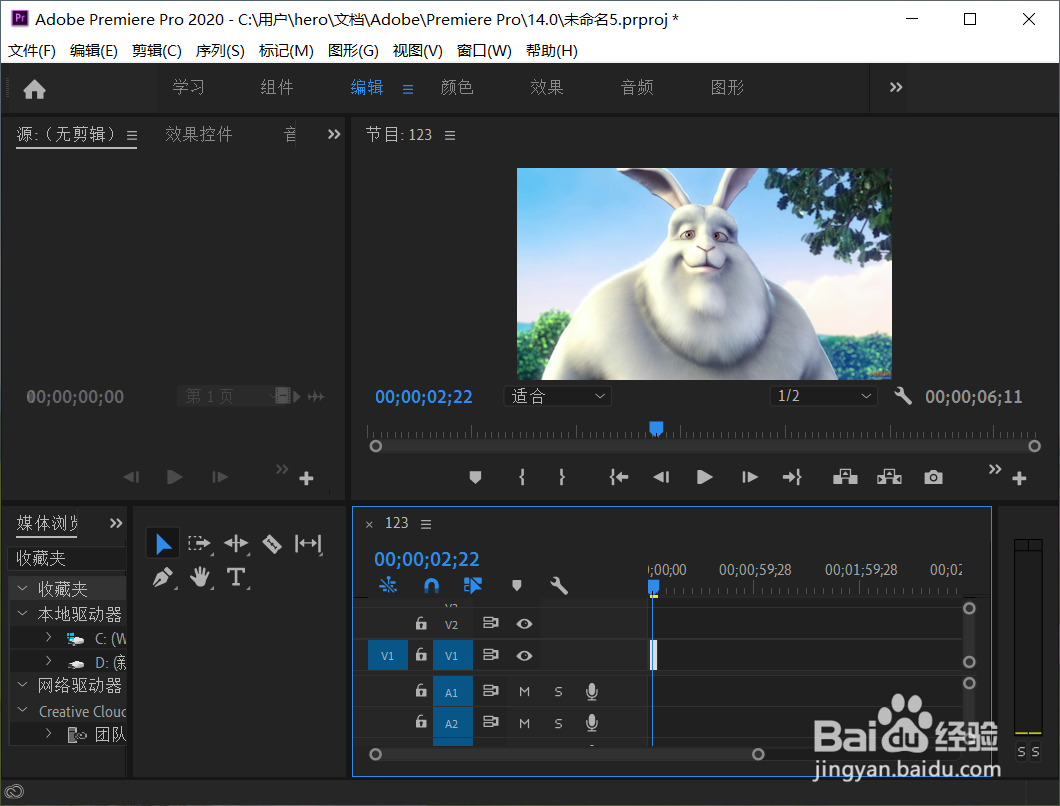Open the Program monitor button editor plus
Viewport: 1060px width, 806px height.
pos(1019,479)
